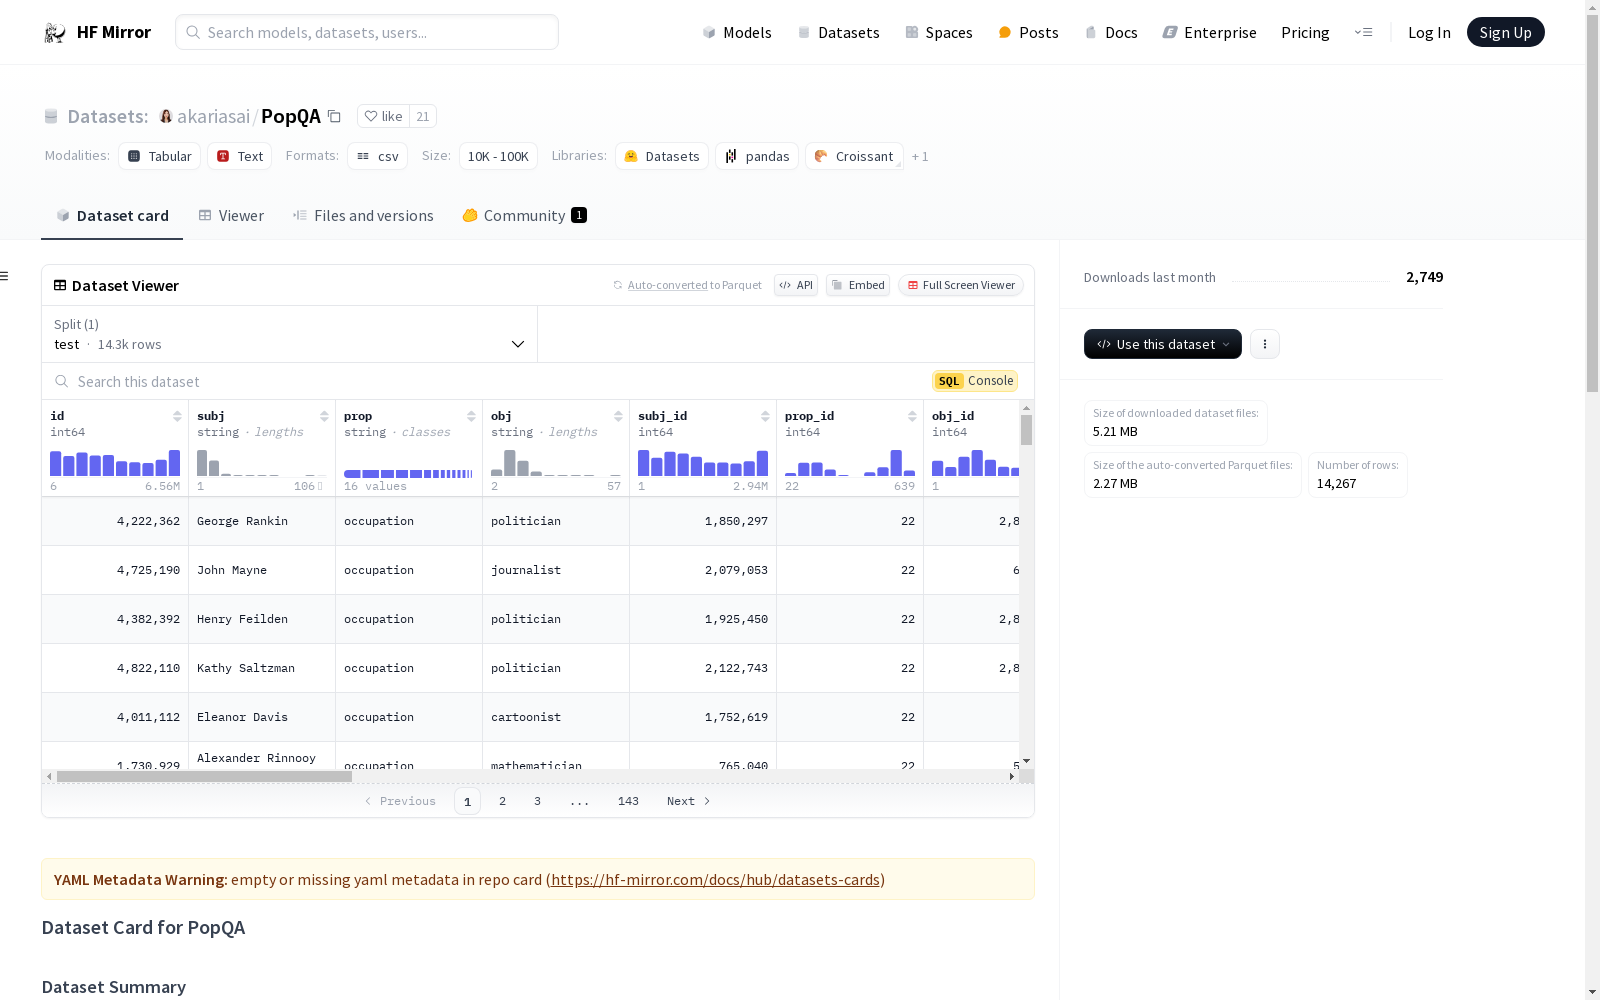
Task: Open the API button in the viewer
Action: [x=796, y=285]
